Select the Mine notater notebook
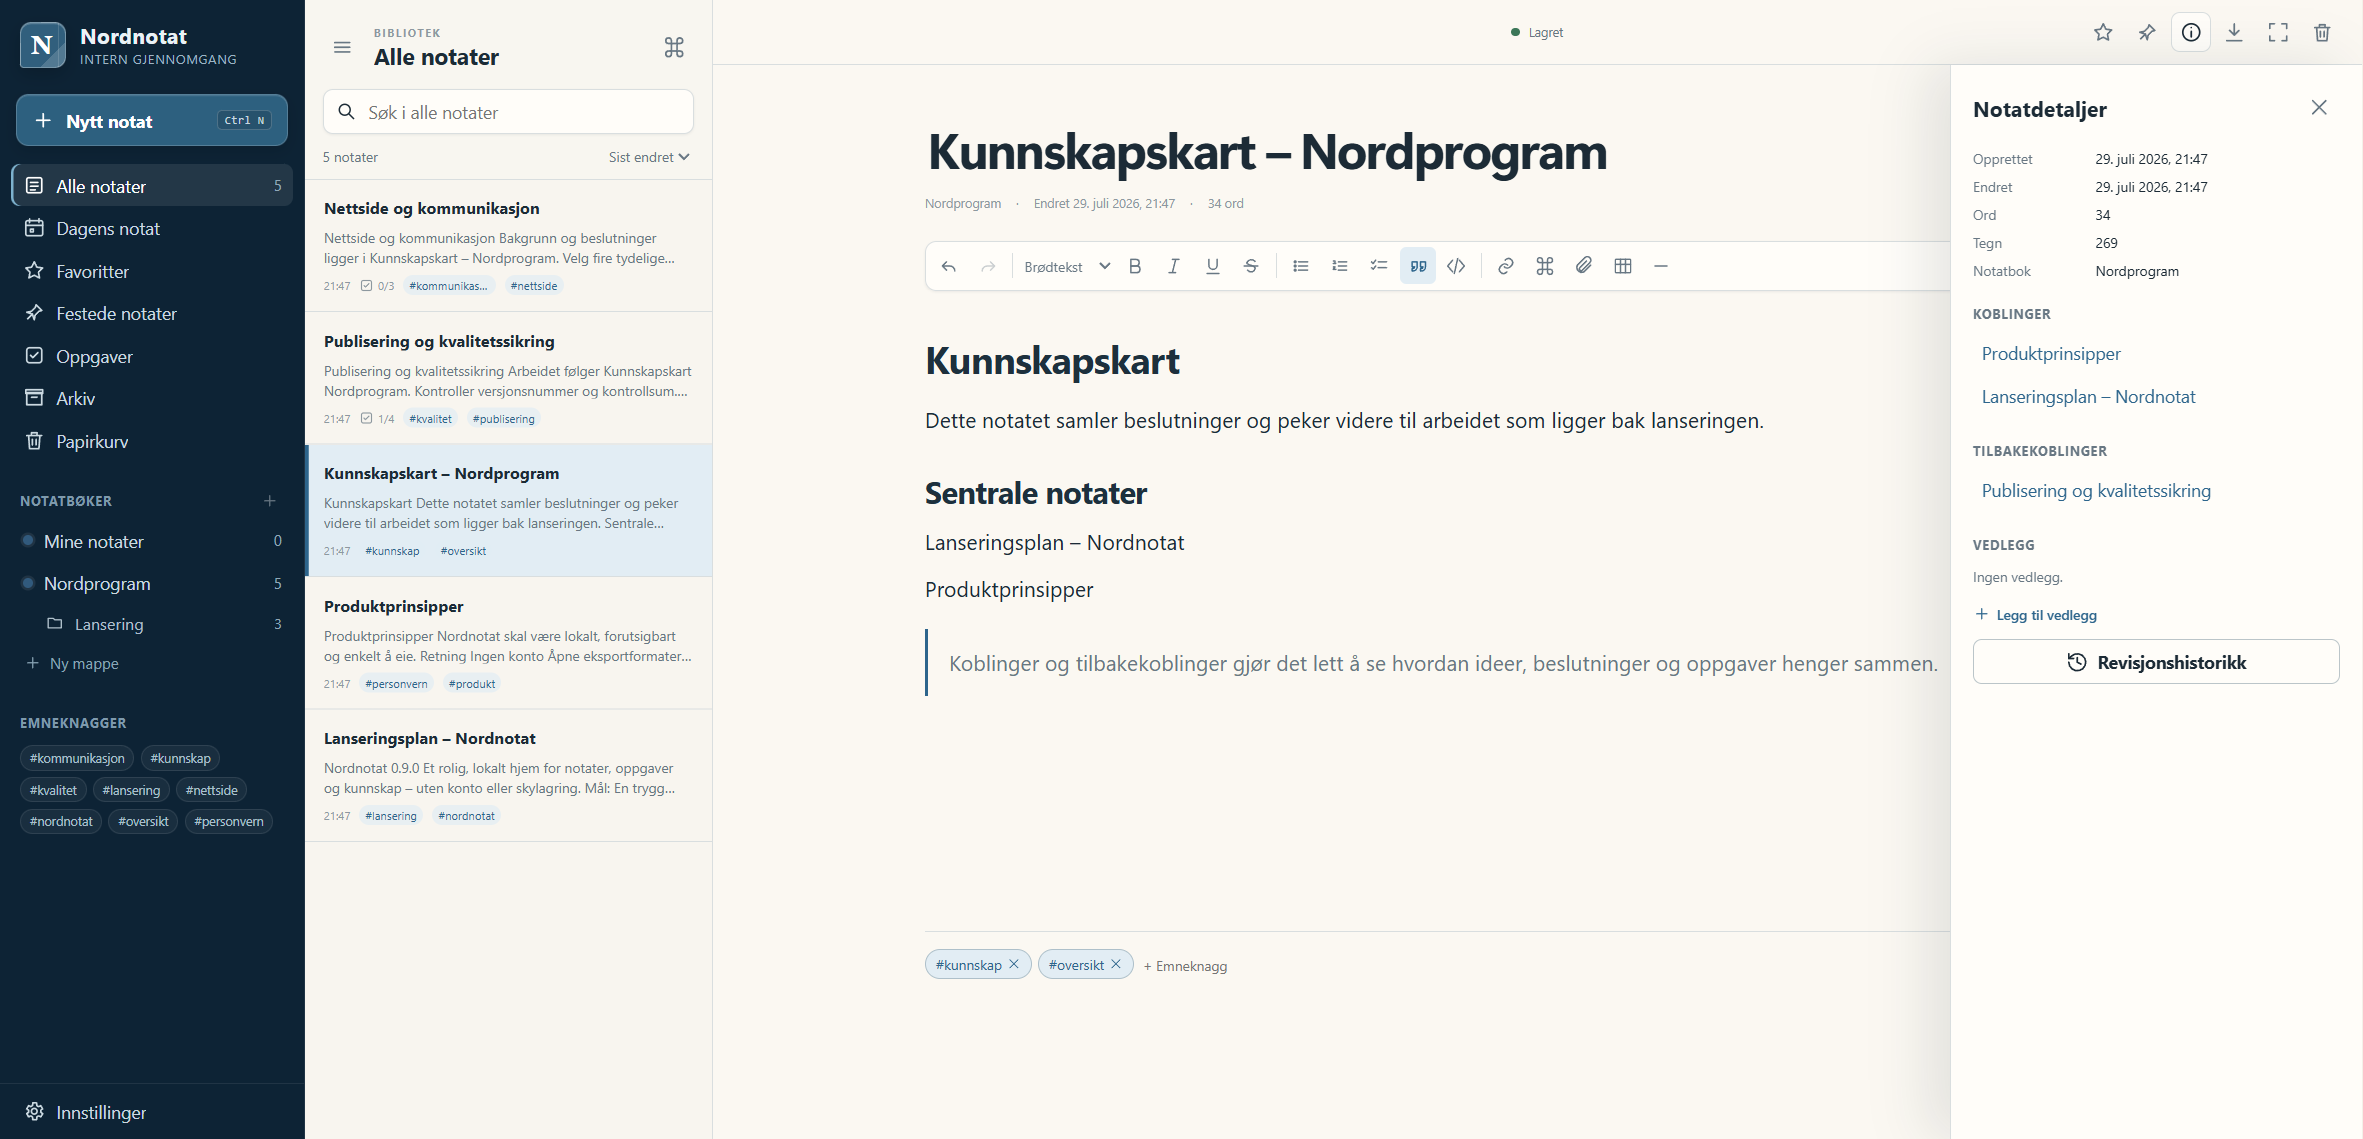Image resolution: width=2363 pixels, height=1139 pixels. pyautogui.click(x=152, y=541)
